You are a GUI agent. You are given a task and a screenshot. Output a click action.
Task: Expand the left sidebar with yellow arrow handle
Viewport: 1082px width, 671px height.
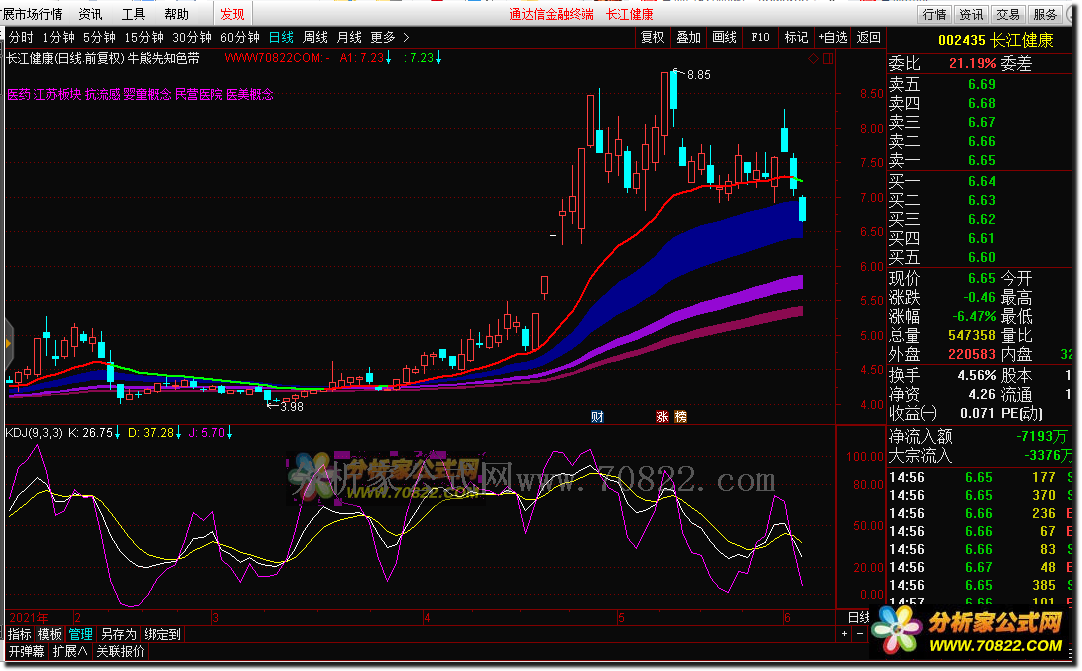click(x=8, y=343)
